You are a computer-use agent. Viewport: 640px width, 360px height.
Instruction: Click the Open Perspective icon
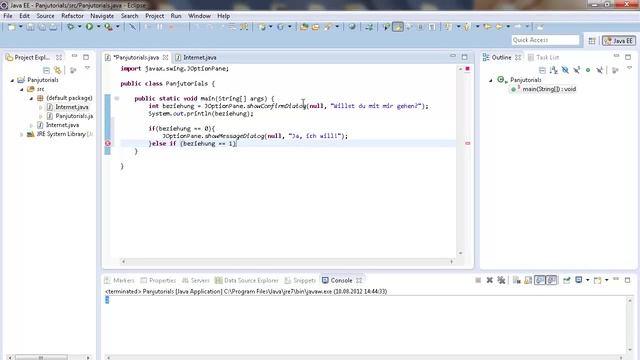(x=592, y=40)
